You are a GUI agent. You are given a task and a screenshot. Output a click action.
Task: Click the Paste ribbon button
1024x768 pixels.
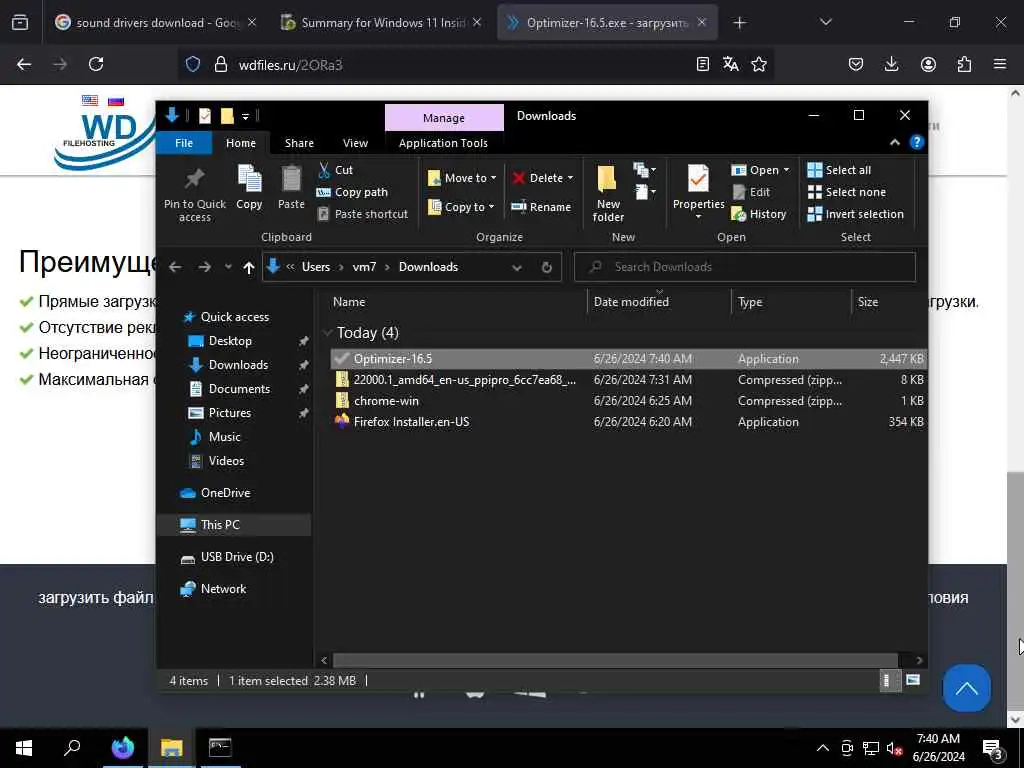click(291, 187)
